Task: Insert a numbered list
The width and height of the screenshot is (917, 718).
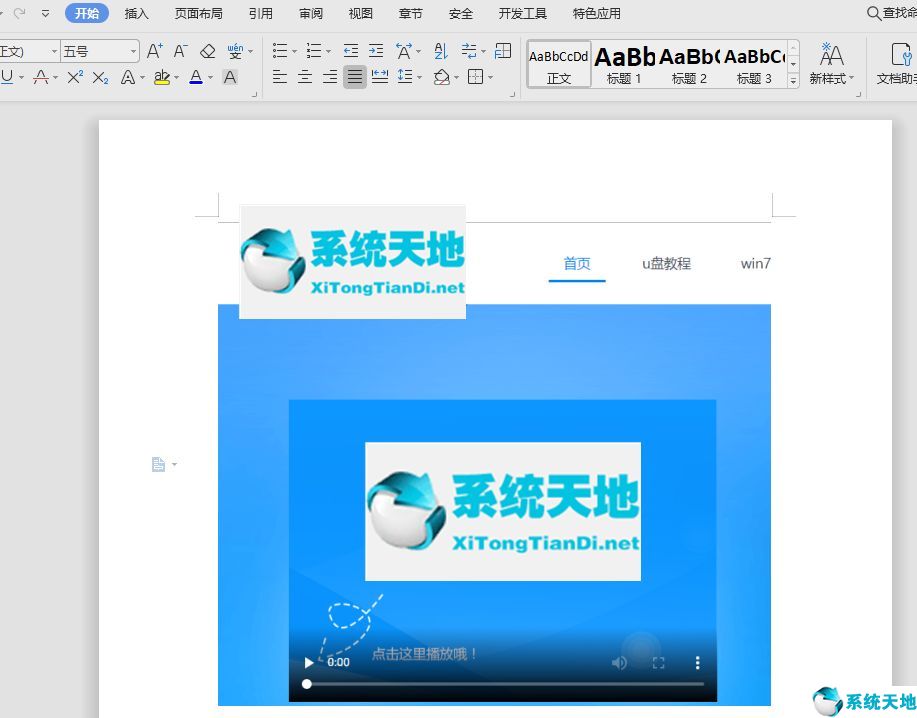Action: pos(314,51)
